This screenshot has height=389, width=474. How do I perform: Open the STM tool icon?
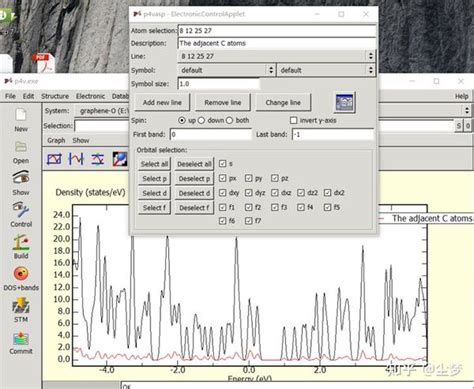(21, 306)
